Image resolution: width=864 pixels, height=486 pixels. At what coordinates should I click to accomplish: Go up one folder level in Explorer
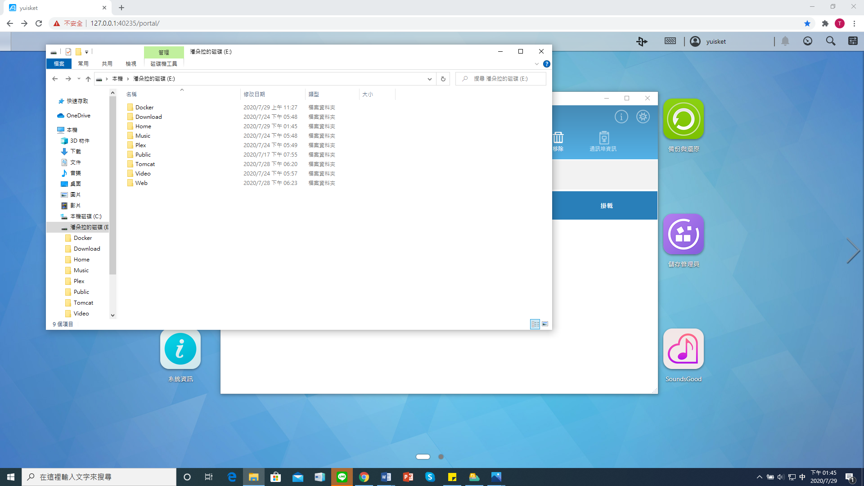click(x=88, y=79)
